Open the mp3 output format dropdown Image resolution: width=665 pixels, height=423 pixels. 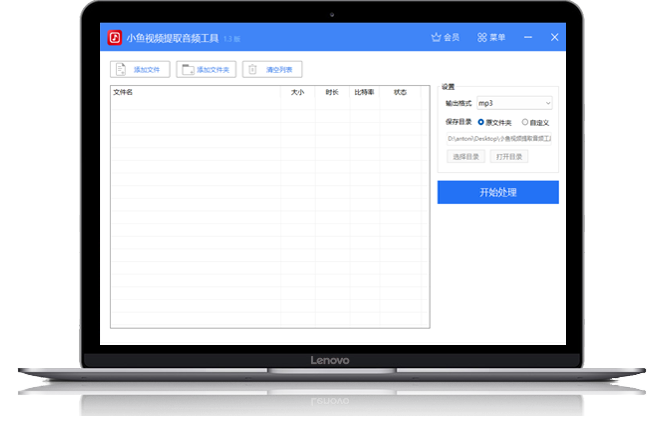[514, 103]
